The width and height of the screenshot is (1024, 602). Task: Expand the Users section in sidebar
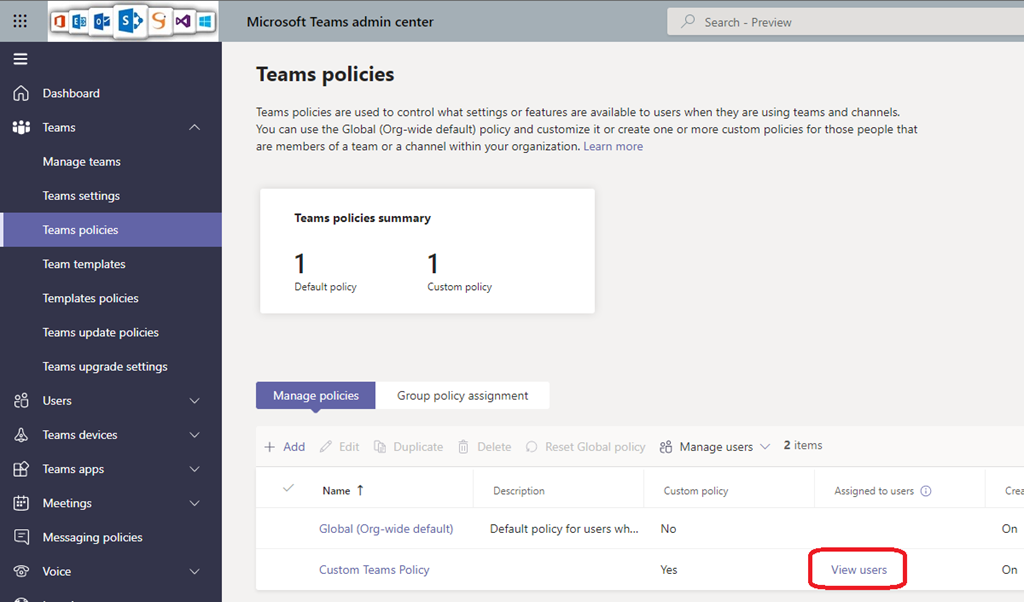(x=194, y=401)
